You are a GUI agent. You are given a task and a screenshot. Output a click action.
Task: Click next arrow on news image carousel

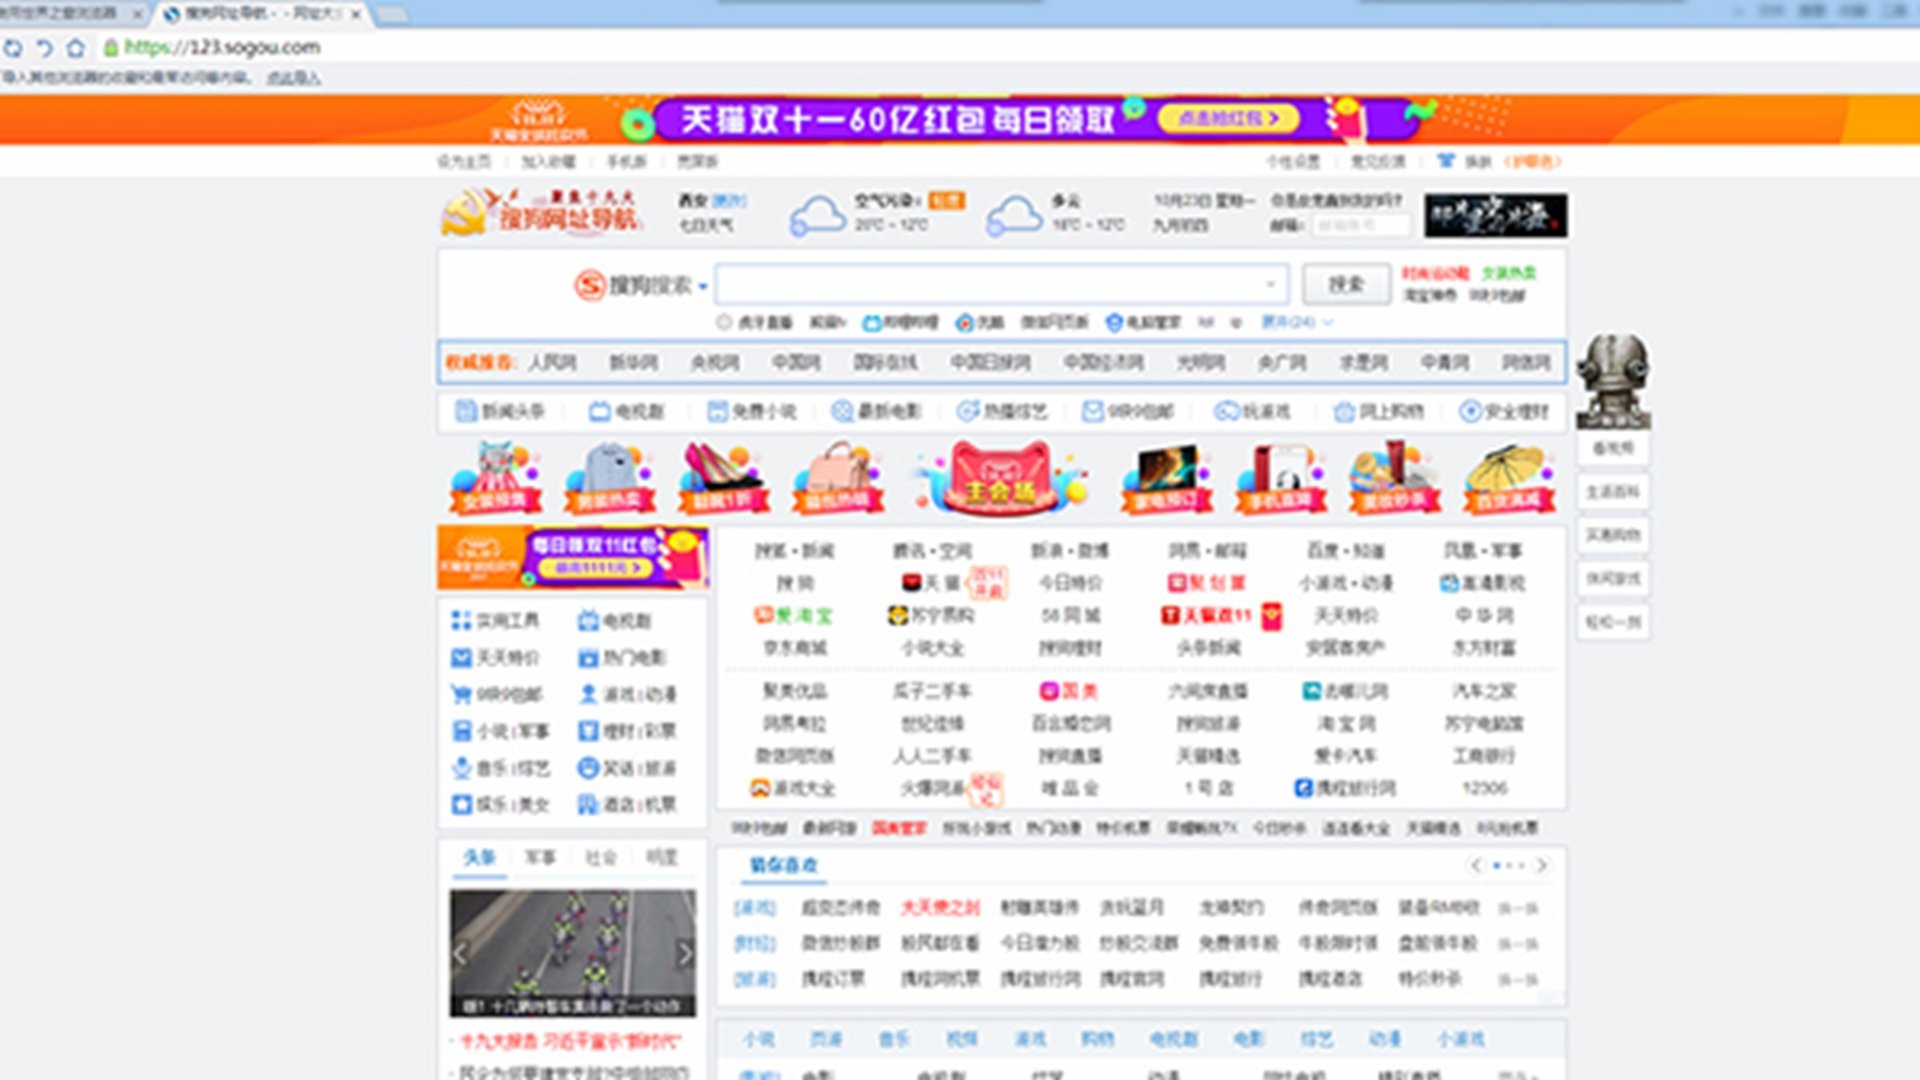tap(684, 953)
